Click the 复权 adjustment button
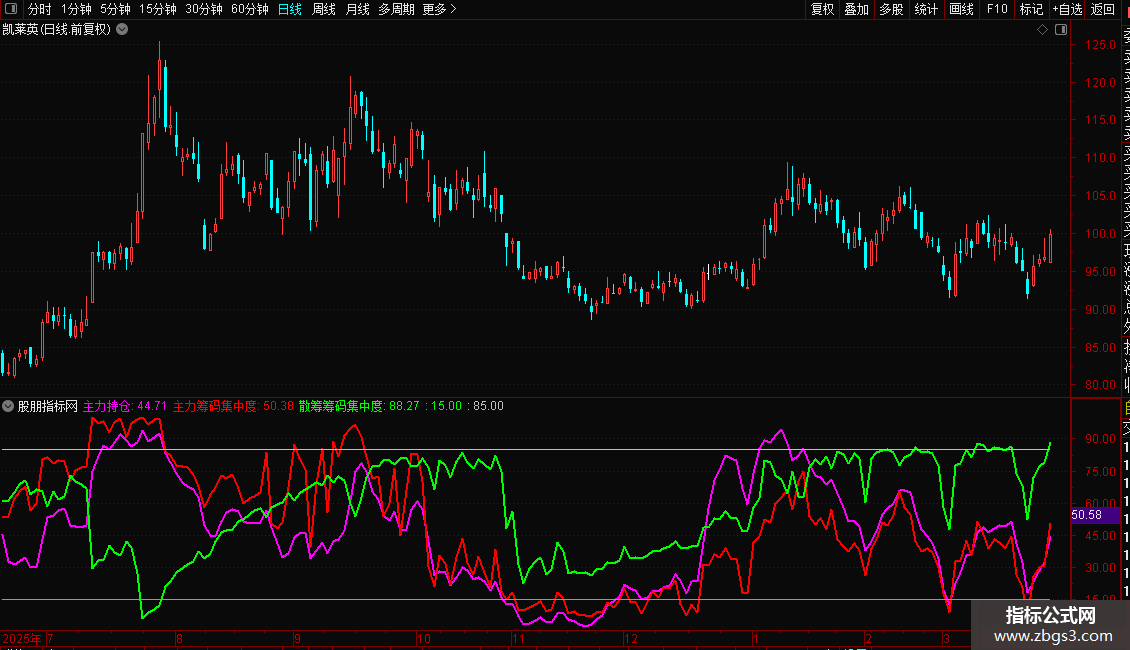The height and width of the screenshot is (650, 1130). point(822,9)
